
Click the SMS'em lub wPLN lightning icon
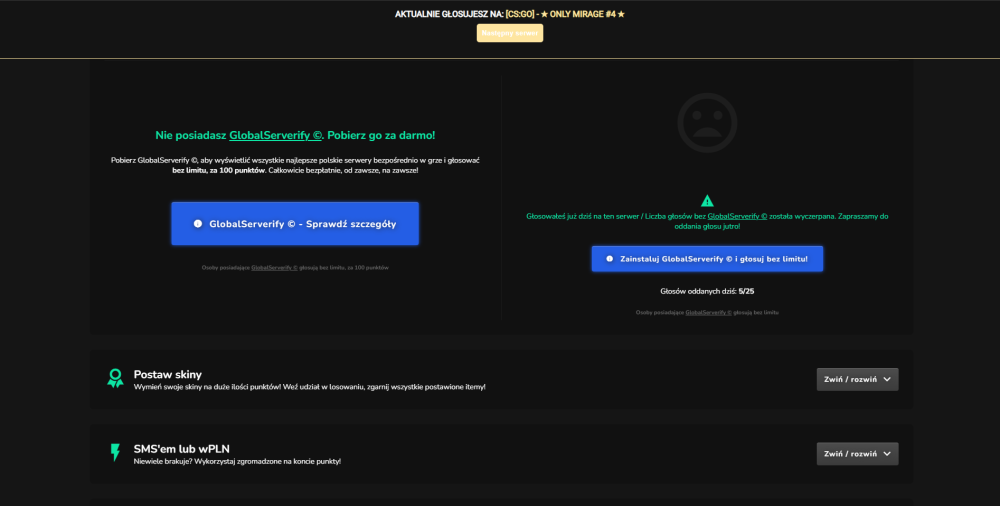tap(115, 452)
